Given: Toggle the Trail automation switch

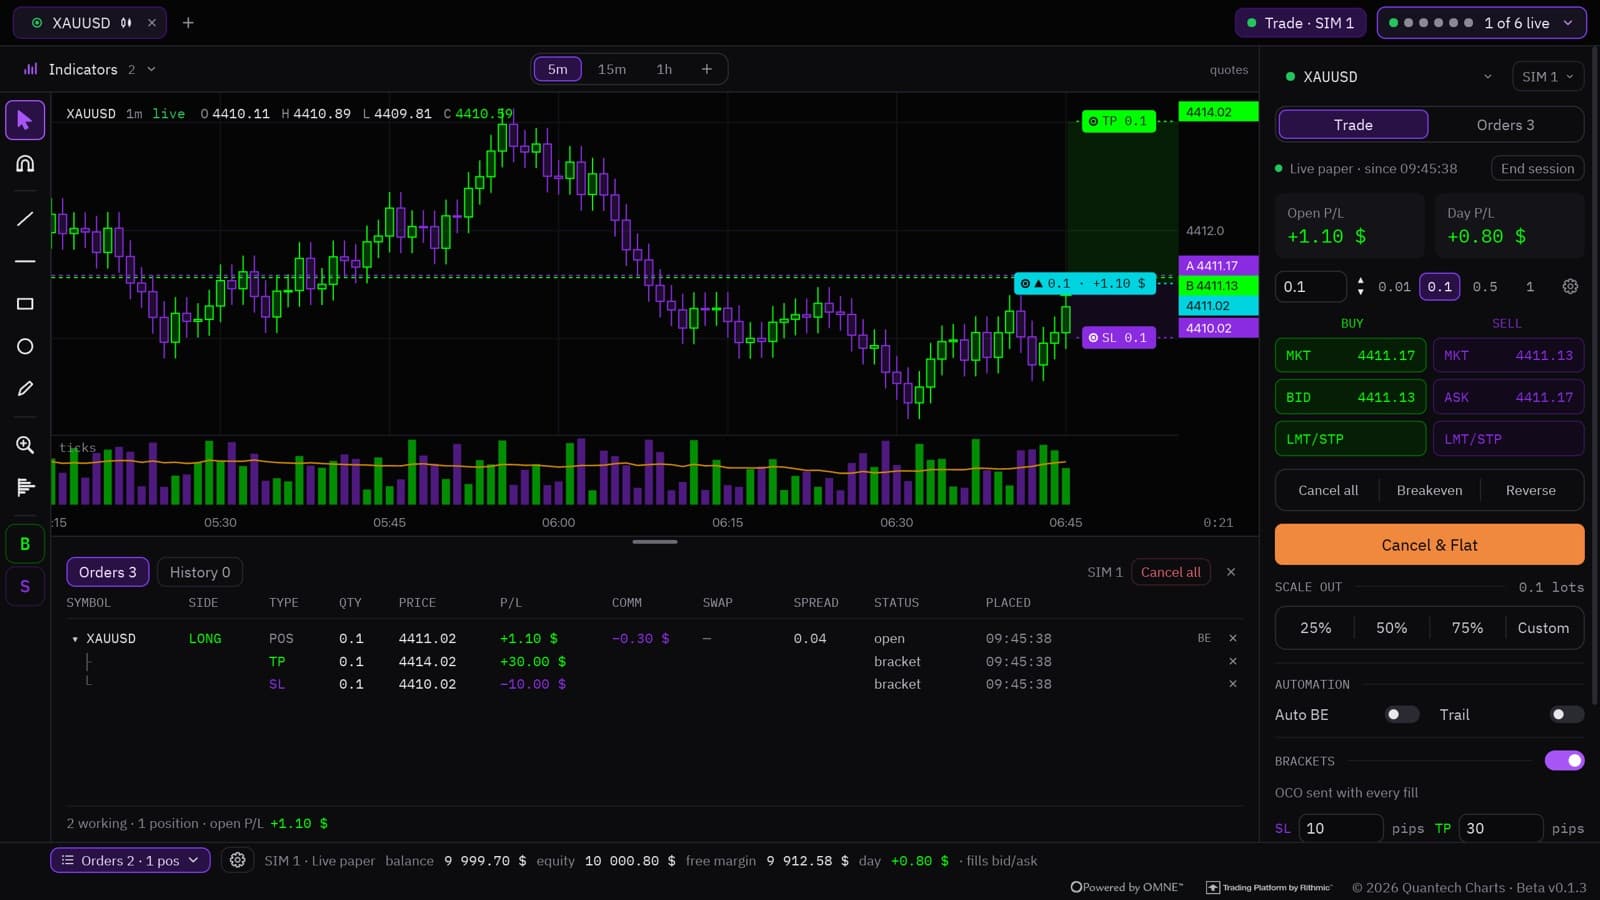Looking at the screenshot, I should click(1567, 714).
